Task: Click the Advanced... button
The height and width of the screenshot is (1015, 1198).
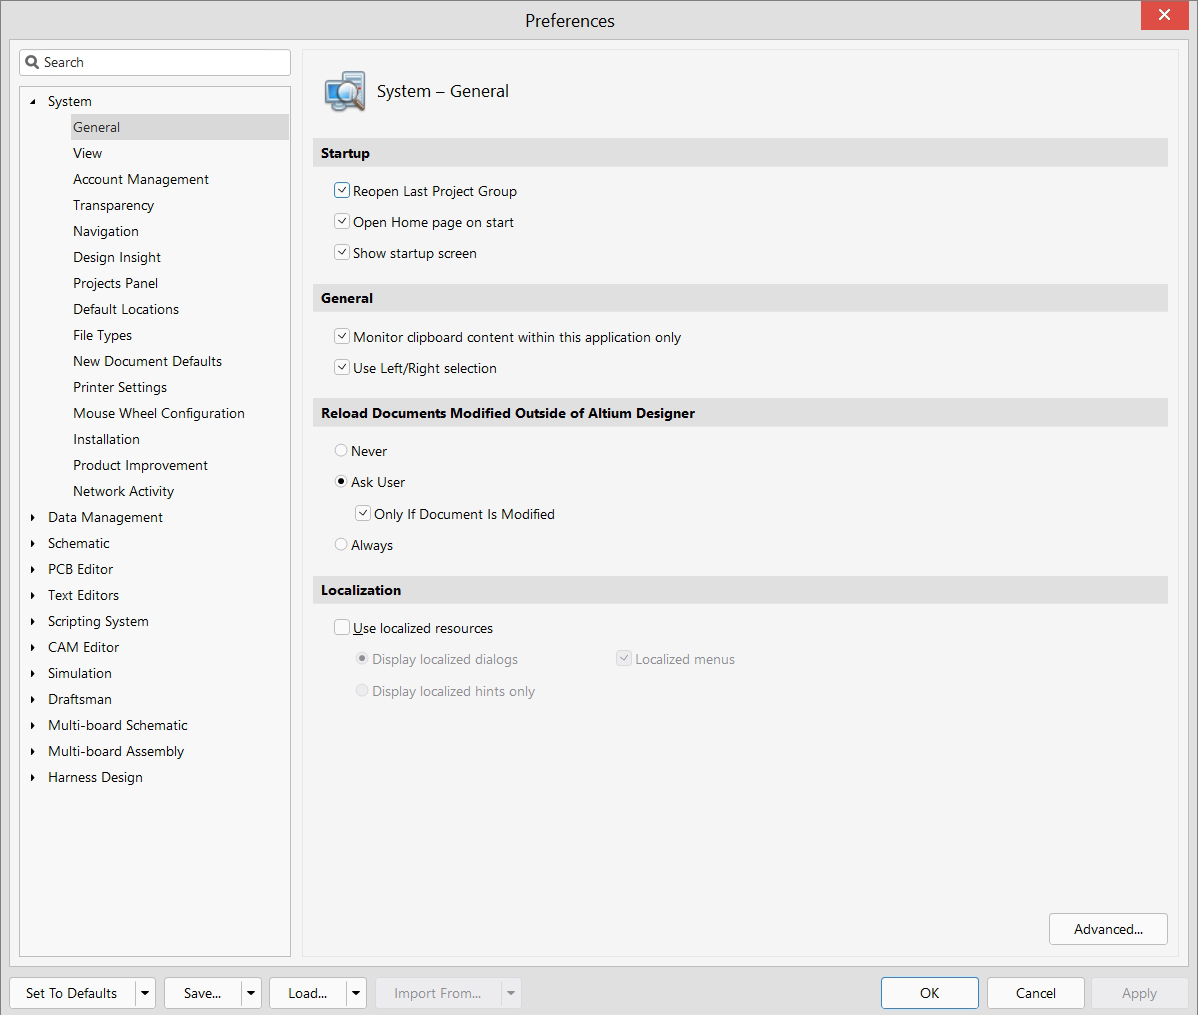Action: coord(1108,929)
